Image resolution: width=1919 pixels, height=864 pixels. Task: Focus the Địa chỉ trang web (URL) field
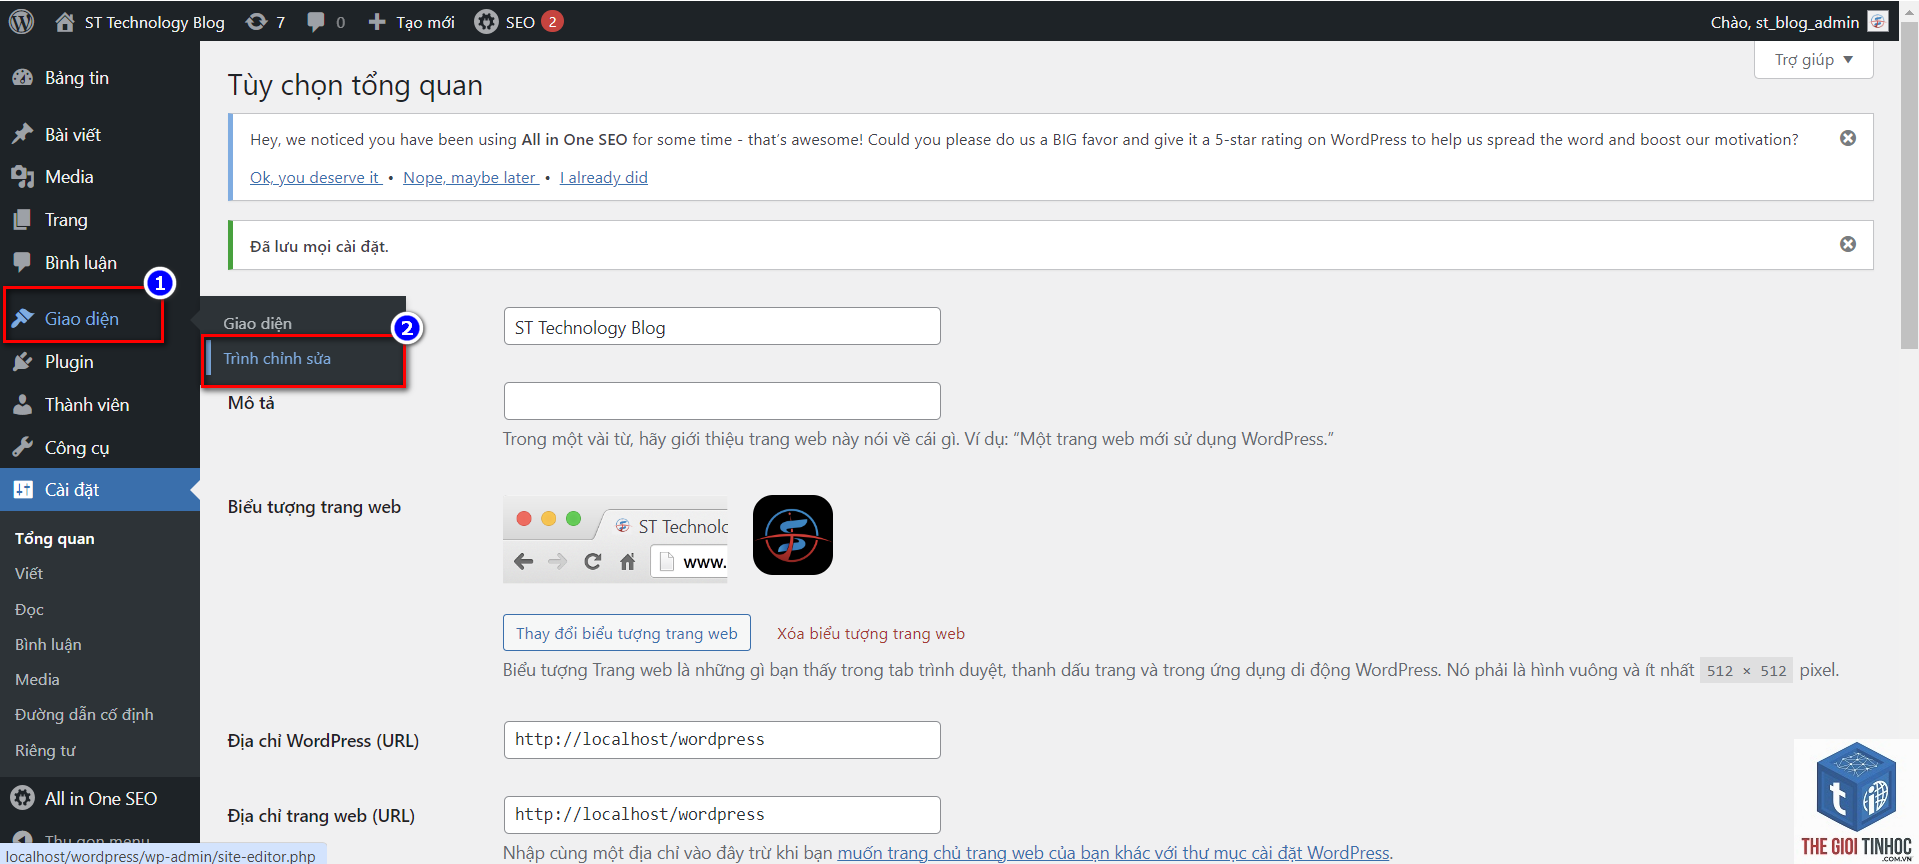(x=722, y=815)
